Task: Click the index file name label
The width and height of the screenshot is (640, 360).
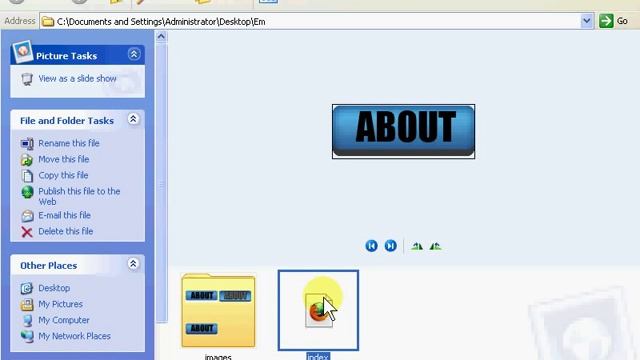Action: pyautogui.click(x=318, y=356)
